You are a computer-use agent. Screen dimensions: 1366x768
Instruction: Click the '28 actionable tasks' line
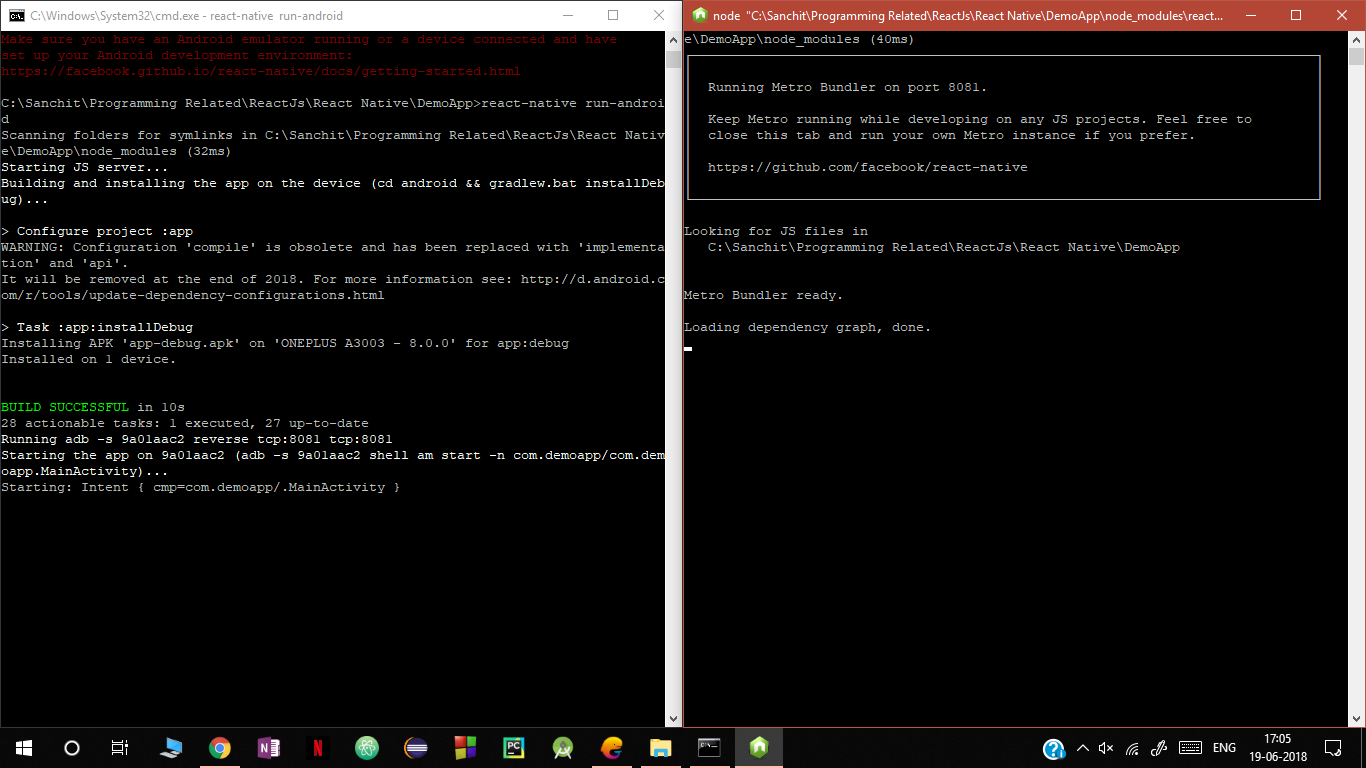(185, 423)
